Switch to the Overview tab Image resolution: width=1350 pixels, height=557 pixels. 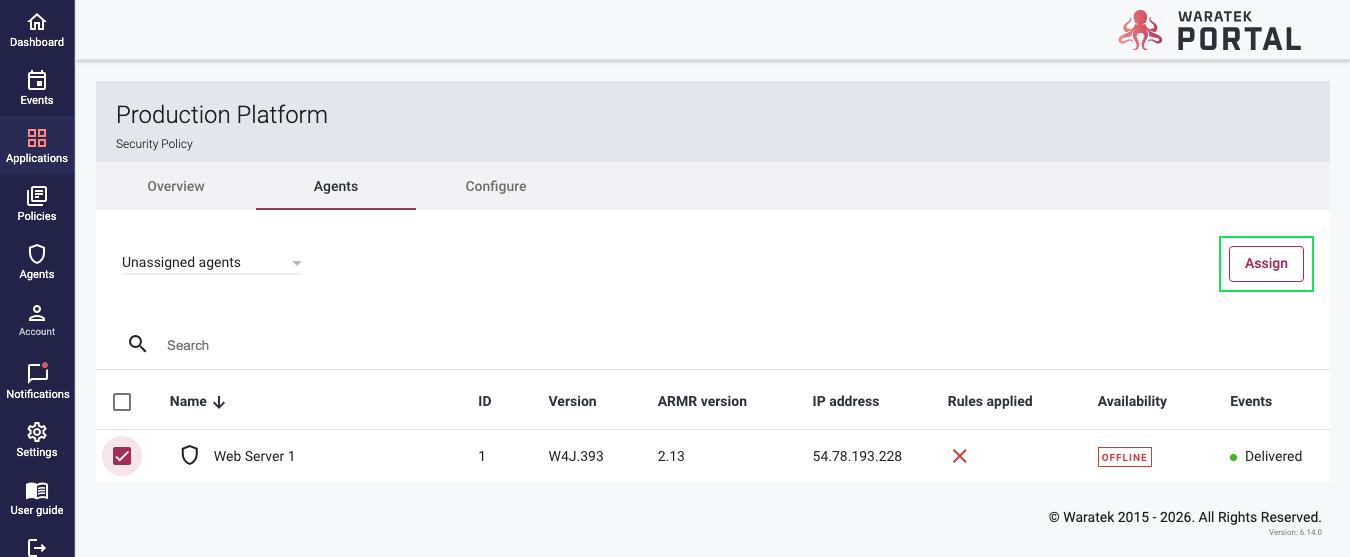pos(176,186)
